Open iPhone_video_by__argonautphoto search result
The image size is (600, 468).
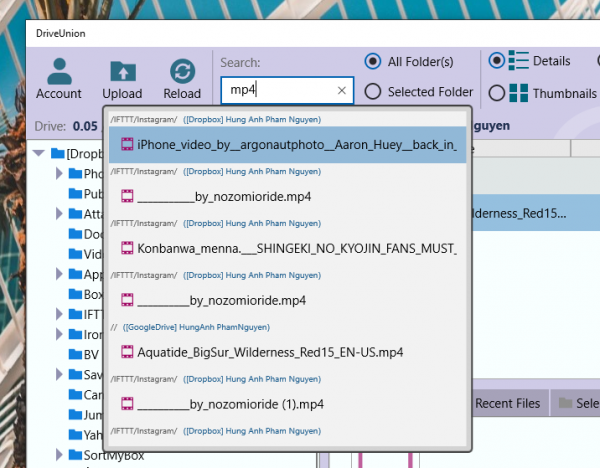[287, 145]
